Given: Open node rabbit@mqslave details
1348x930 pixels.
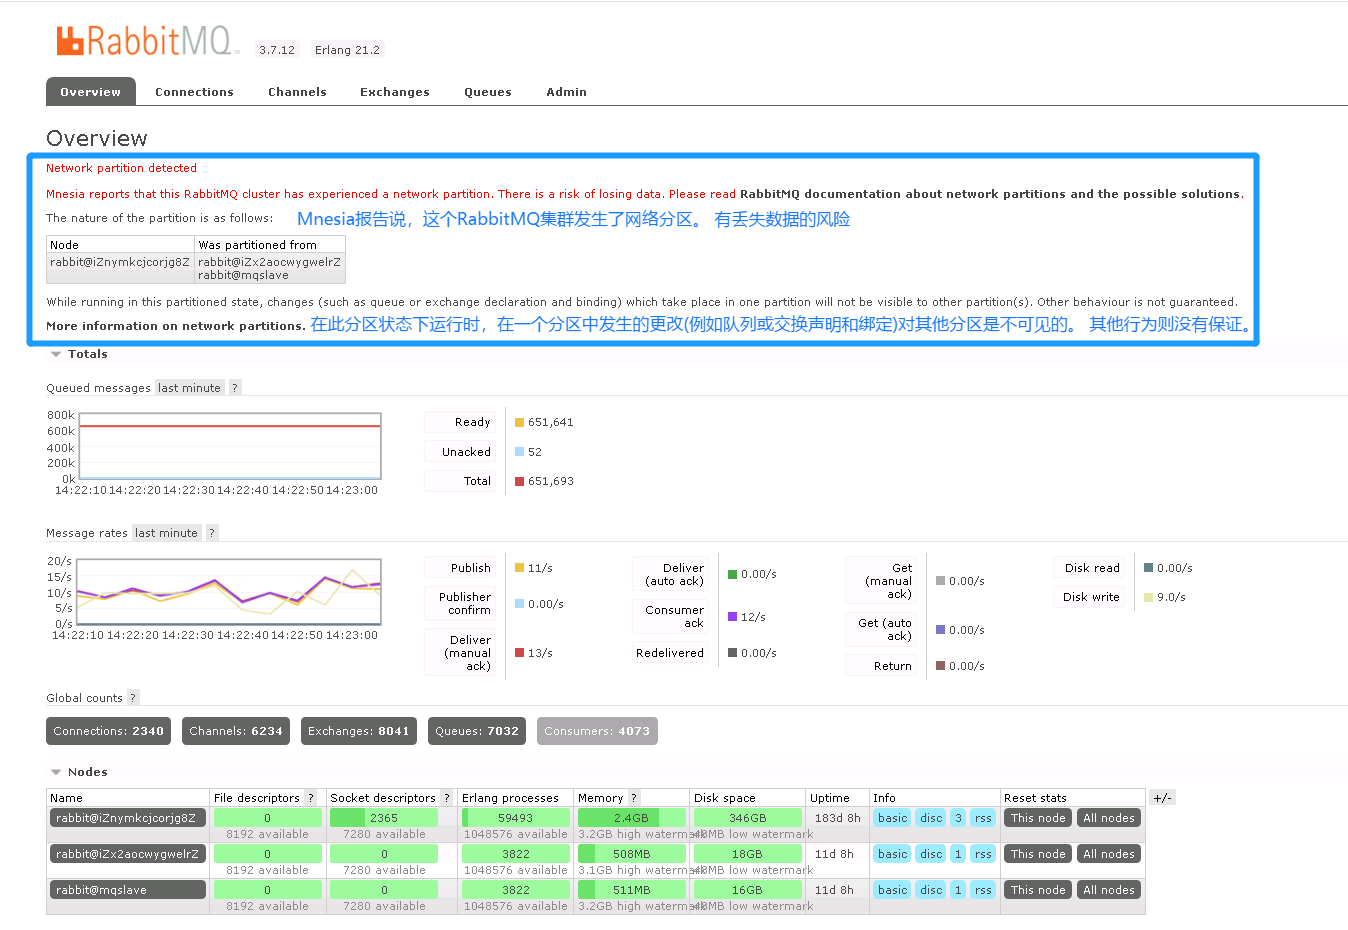Looking at the screenshot, I should click(128, 890).
